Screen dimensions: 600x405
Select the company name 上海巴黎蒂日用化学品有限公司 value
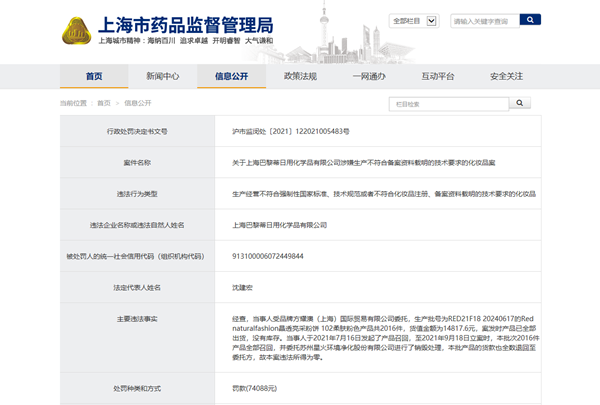[279, 225]
